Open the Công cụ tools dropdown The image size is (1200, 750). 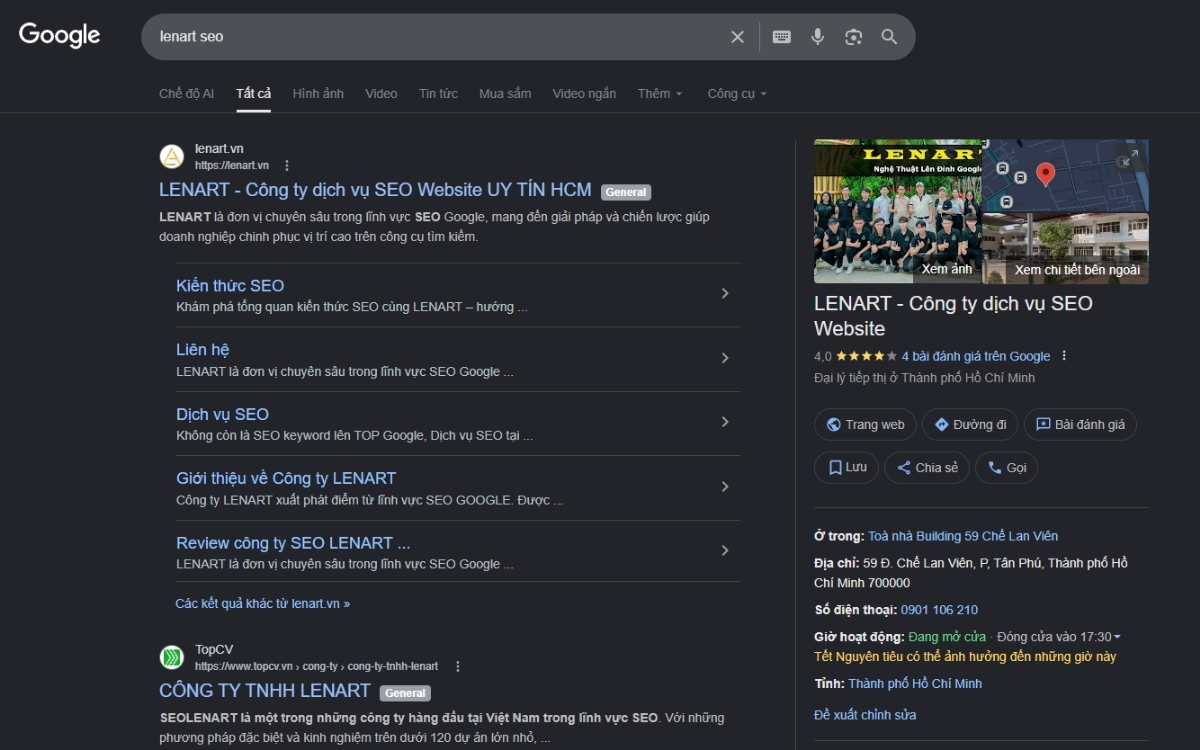pos(737,94)
